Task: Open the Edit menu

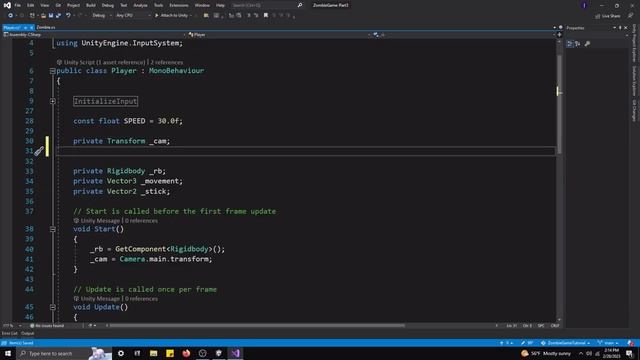Action: [x=31, y=5]
